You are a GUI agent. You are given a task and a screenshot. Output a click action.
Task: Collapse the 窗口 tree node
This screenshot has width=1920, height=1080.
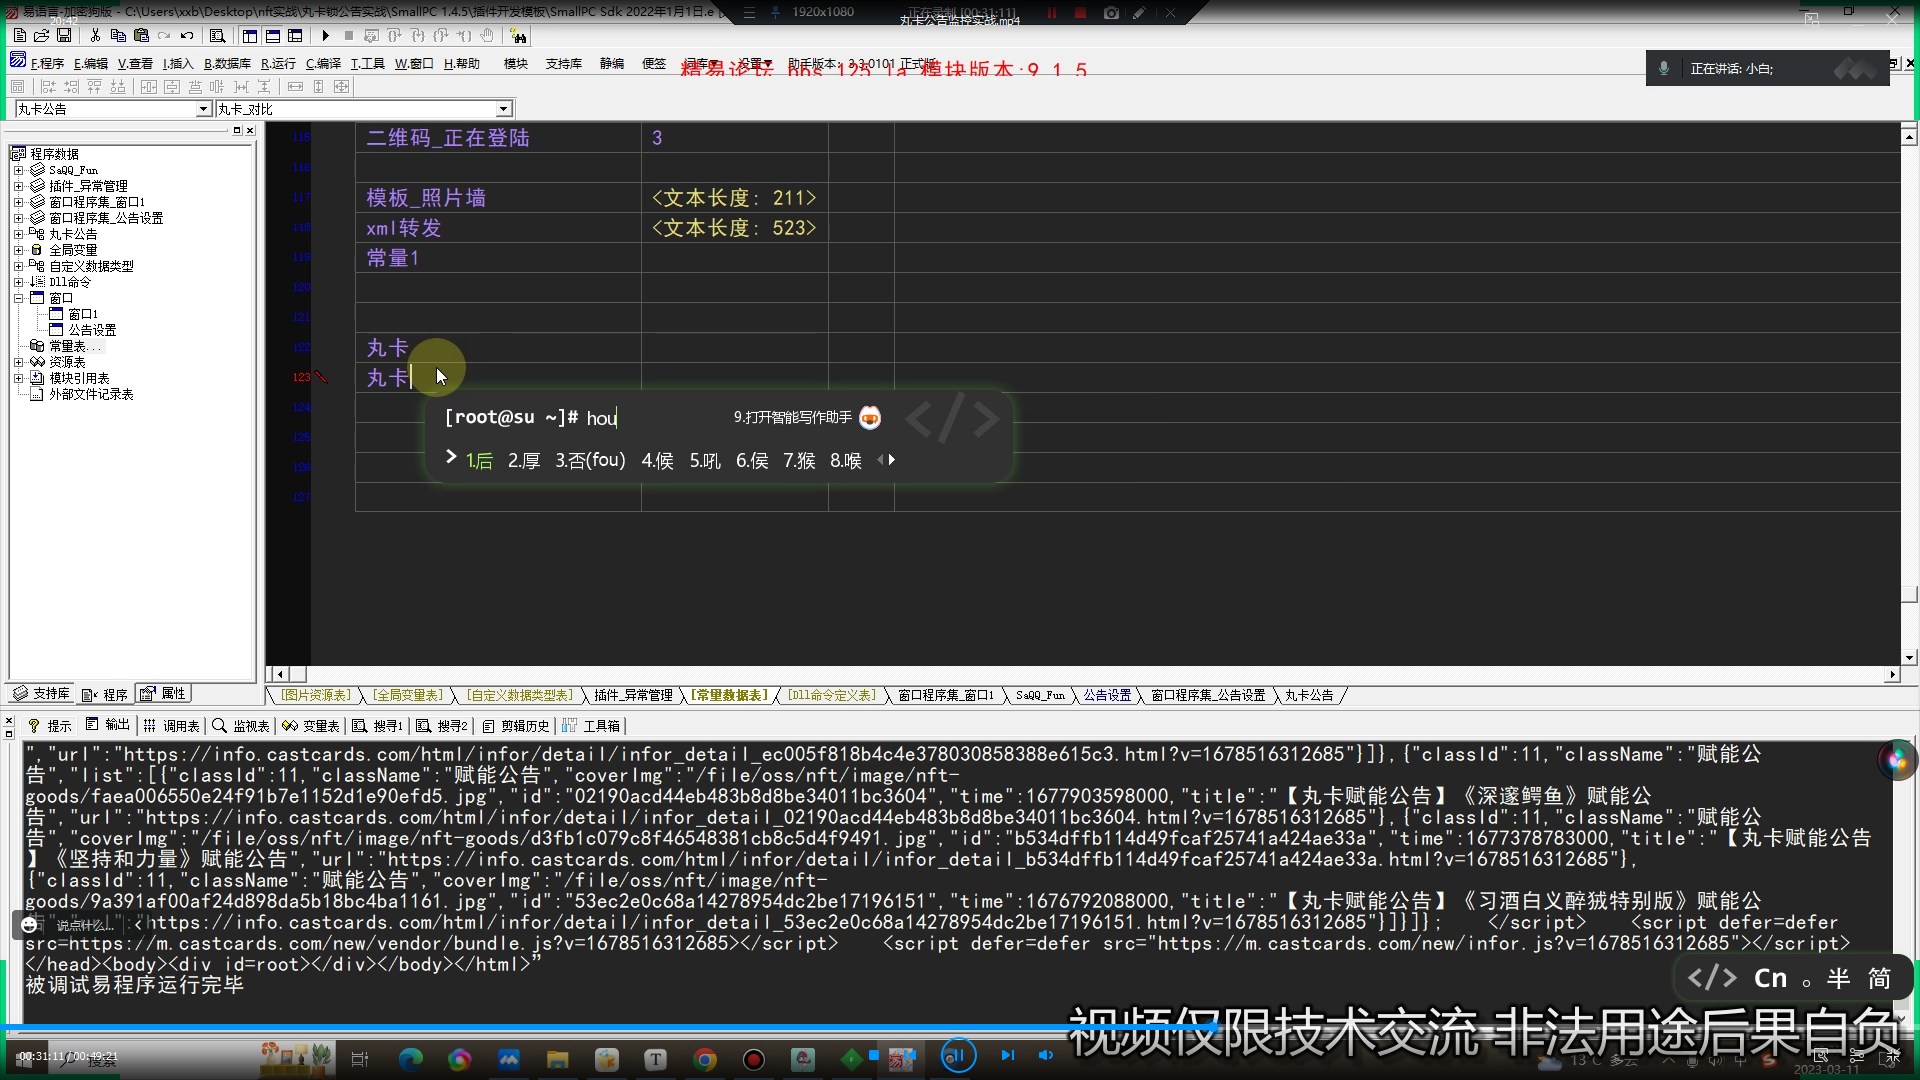pos(18,298)
